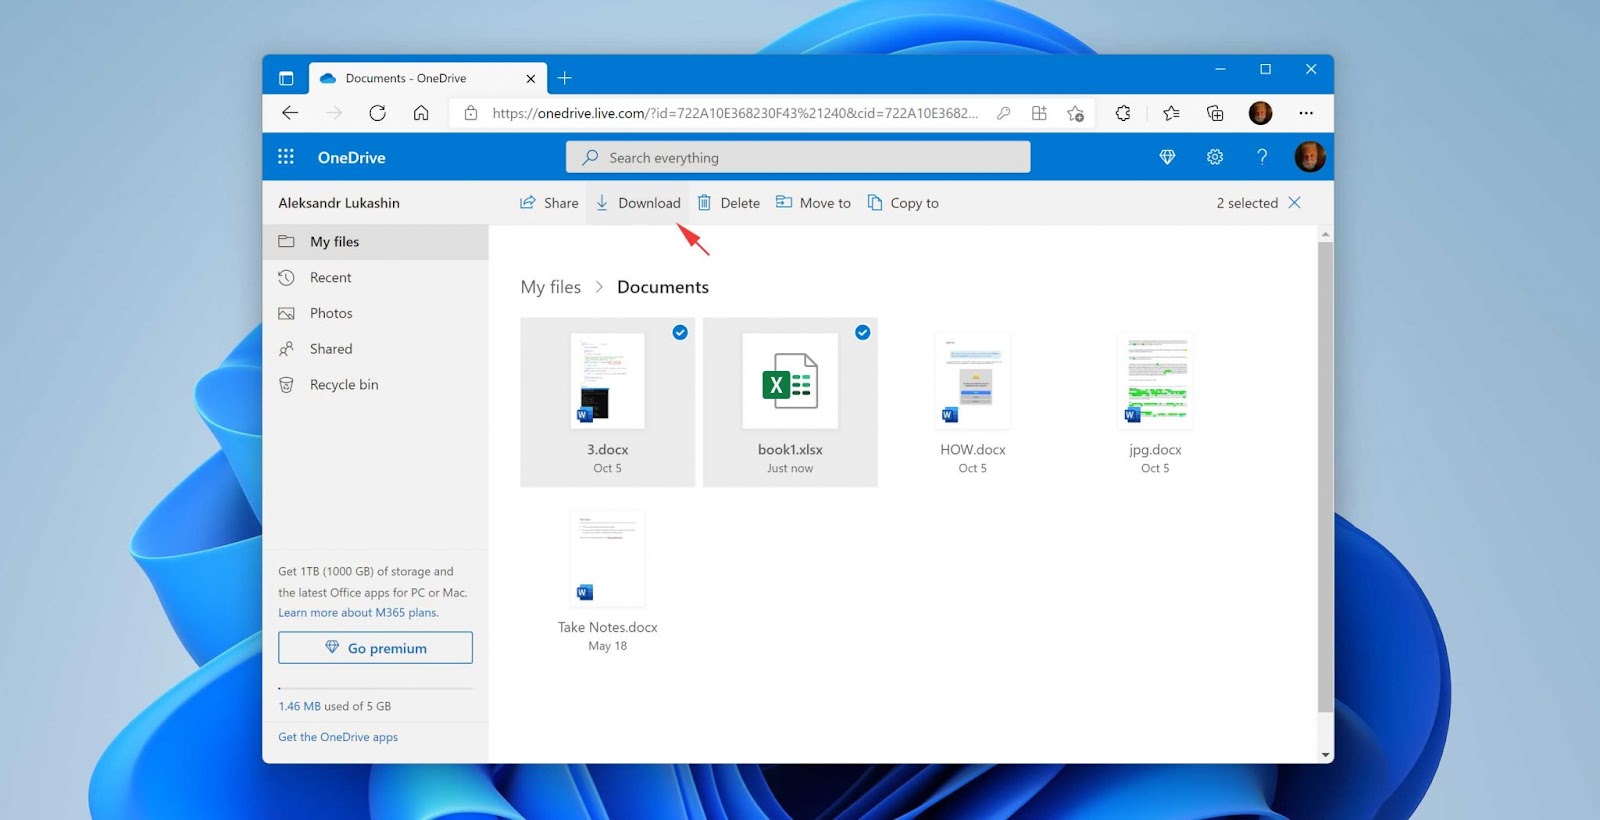Viewport: 1600px width, 820px height.
Task: View site lock information
Action: (x=471, y=113)
